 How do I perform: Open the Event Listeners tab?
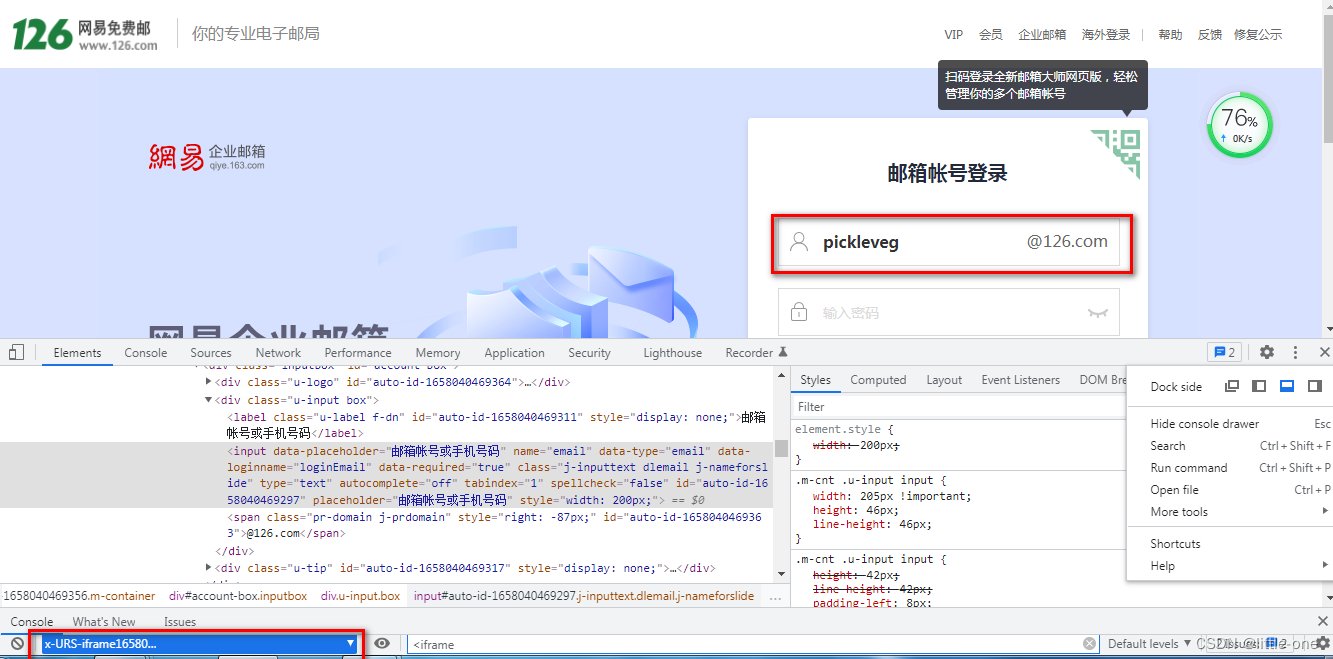pos(1020,380)
